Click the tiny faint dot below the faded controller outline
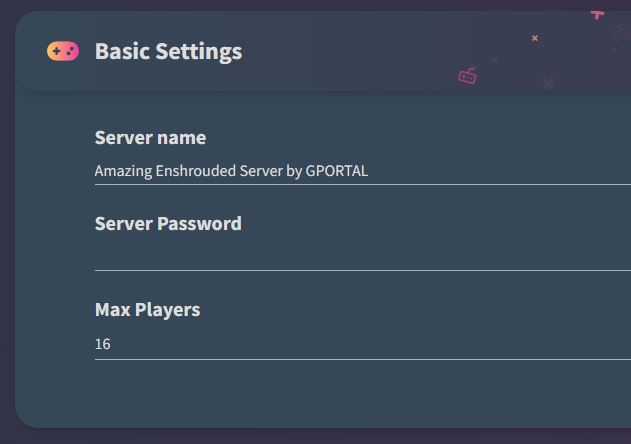The width and height of the screenshot is (631, 444). point(614,51)
